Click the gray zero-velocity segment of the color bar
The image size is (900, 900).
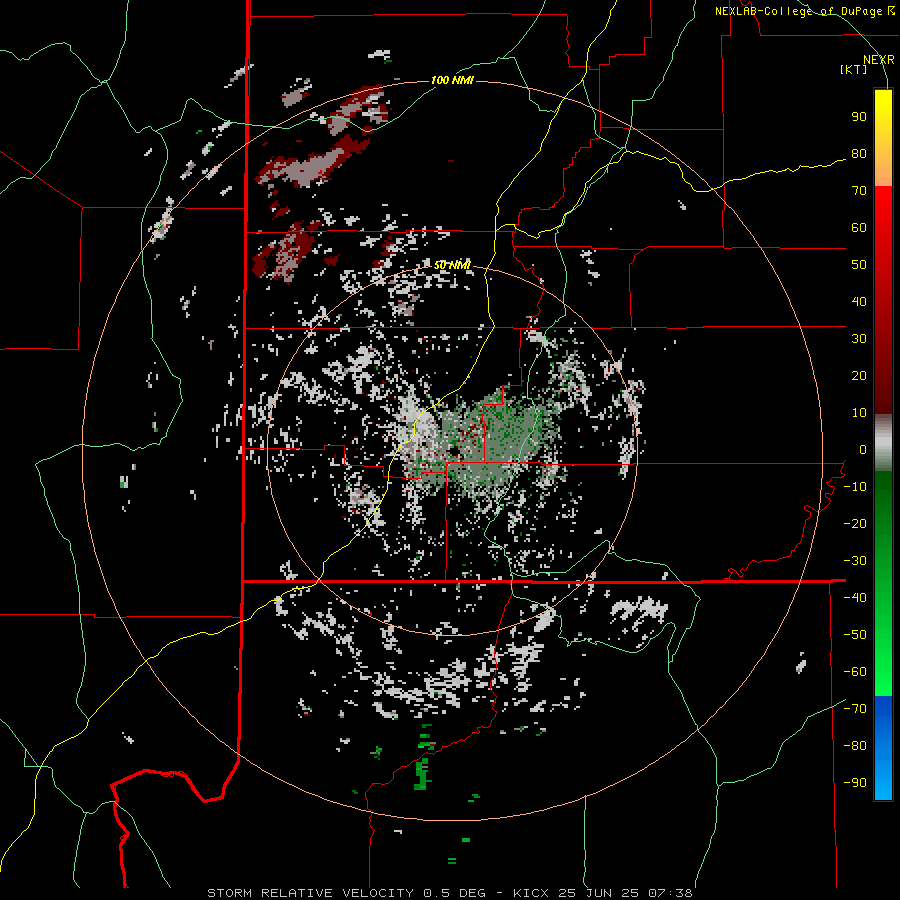coord(883,443)
